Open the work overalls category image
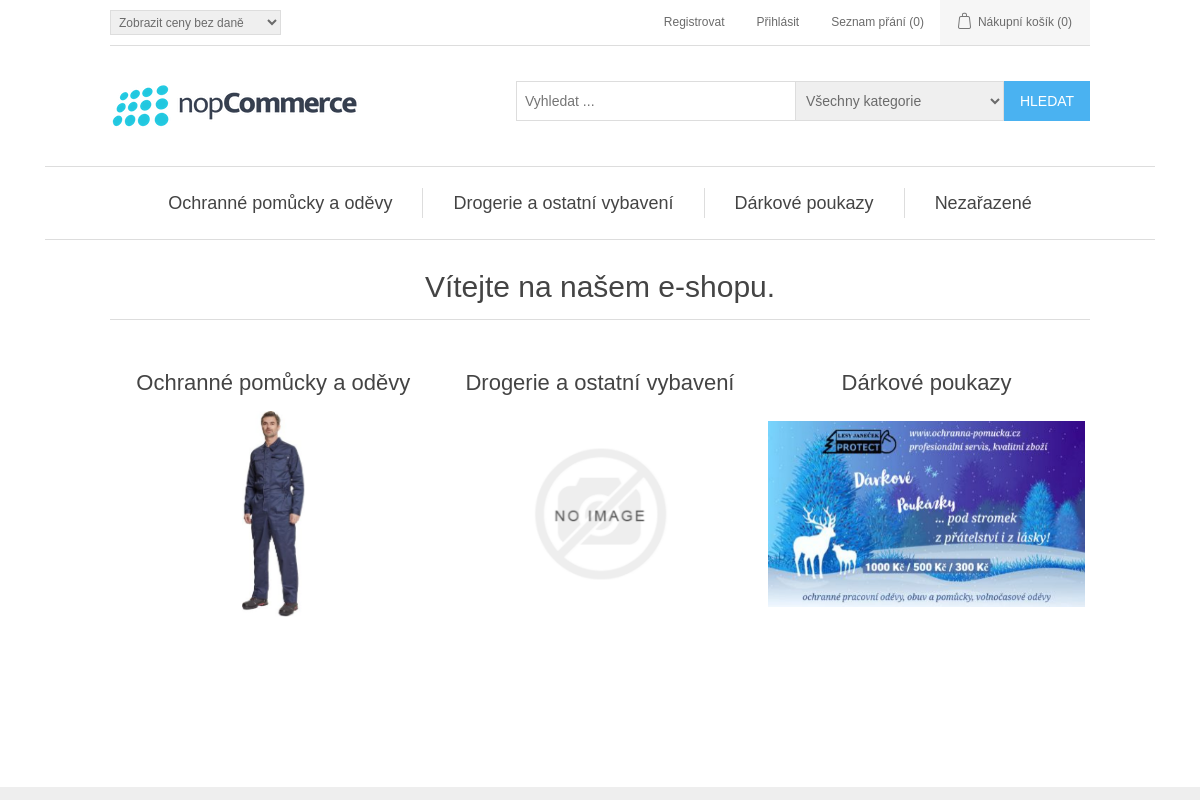1200x800 pixels. (273, 513)
